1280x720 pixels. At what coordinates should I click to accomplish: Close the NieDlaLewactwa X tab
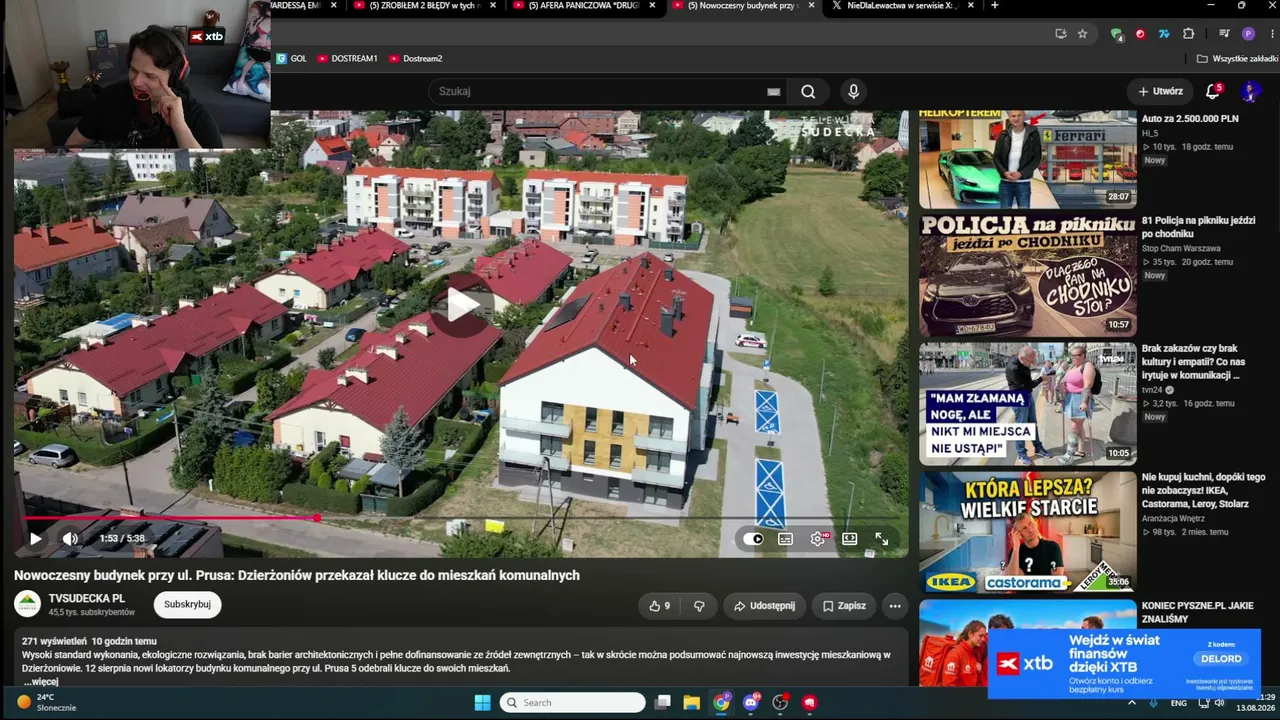click(971, 5)
